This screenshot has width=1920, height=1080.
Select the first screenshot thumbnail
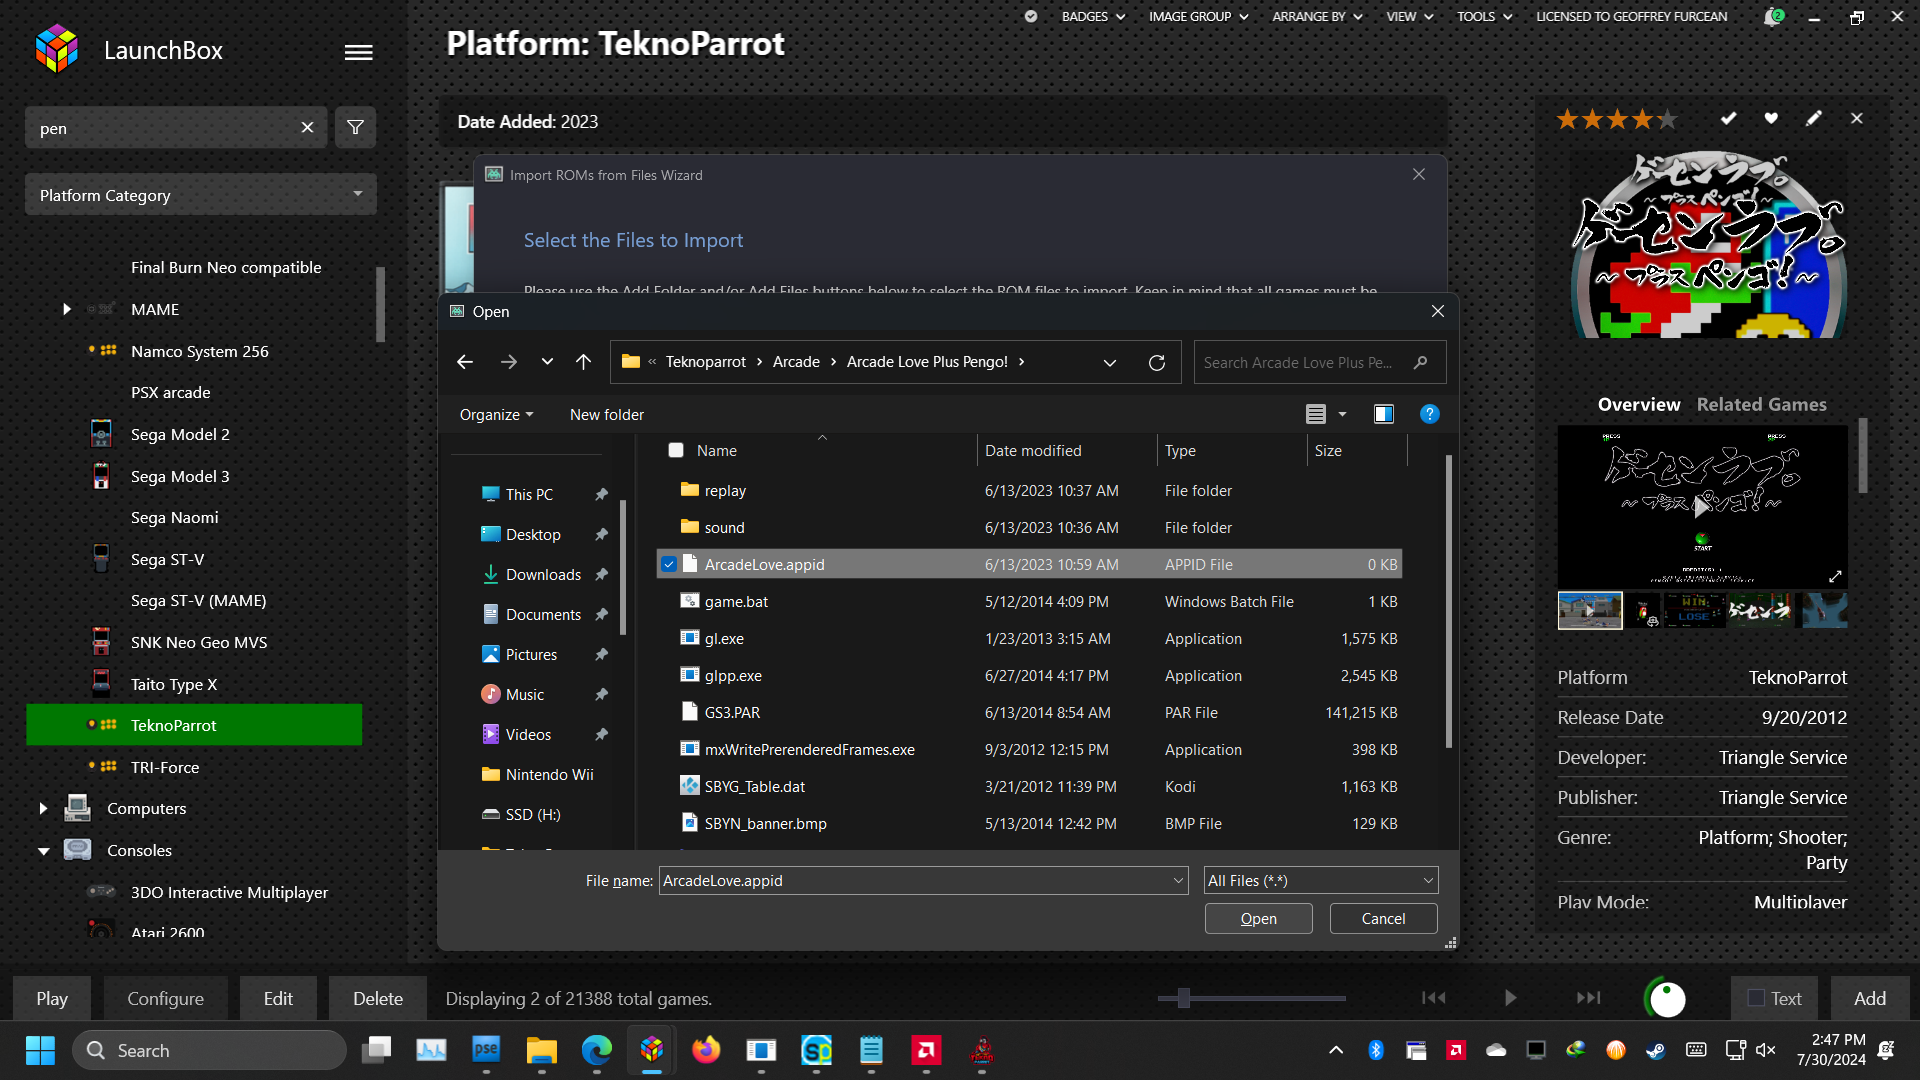click(1590, 610)
